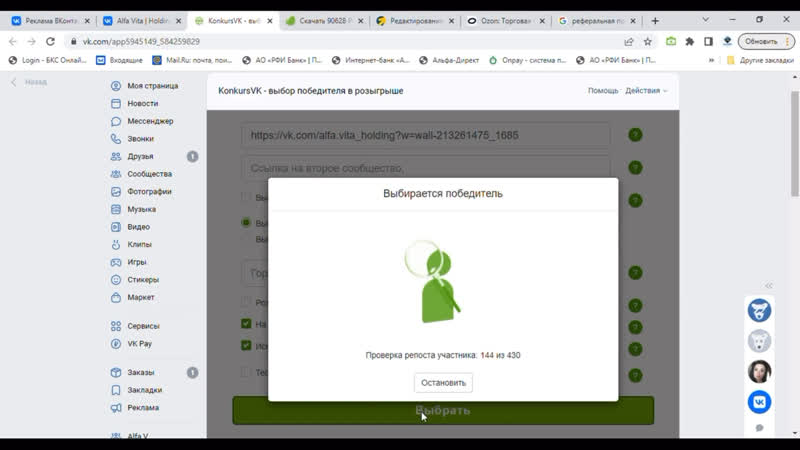Bookmark this page with star icon
Viewport: 800px width, 450px height.
pos(647,41)
